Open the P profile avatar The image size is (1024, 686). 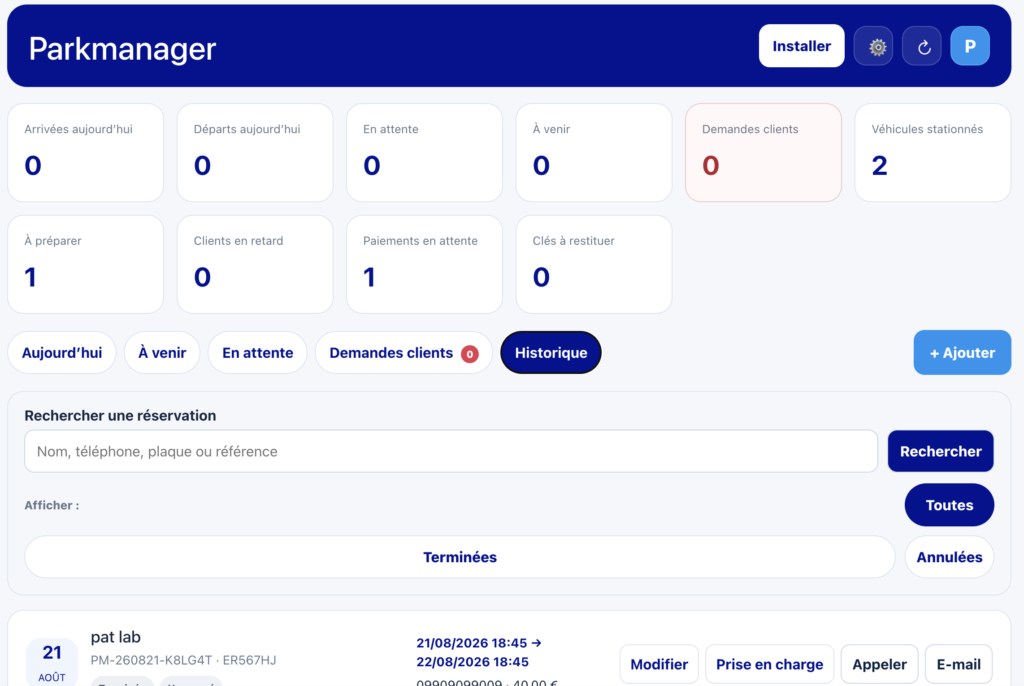click(x=970, y=46)
